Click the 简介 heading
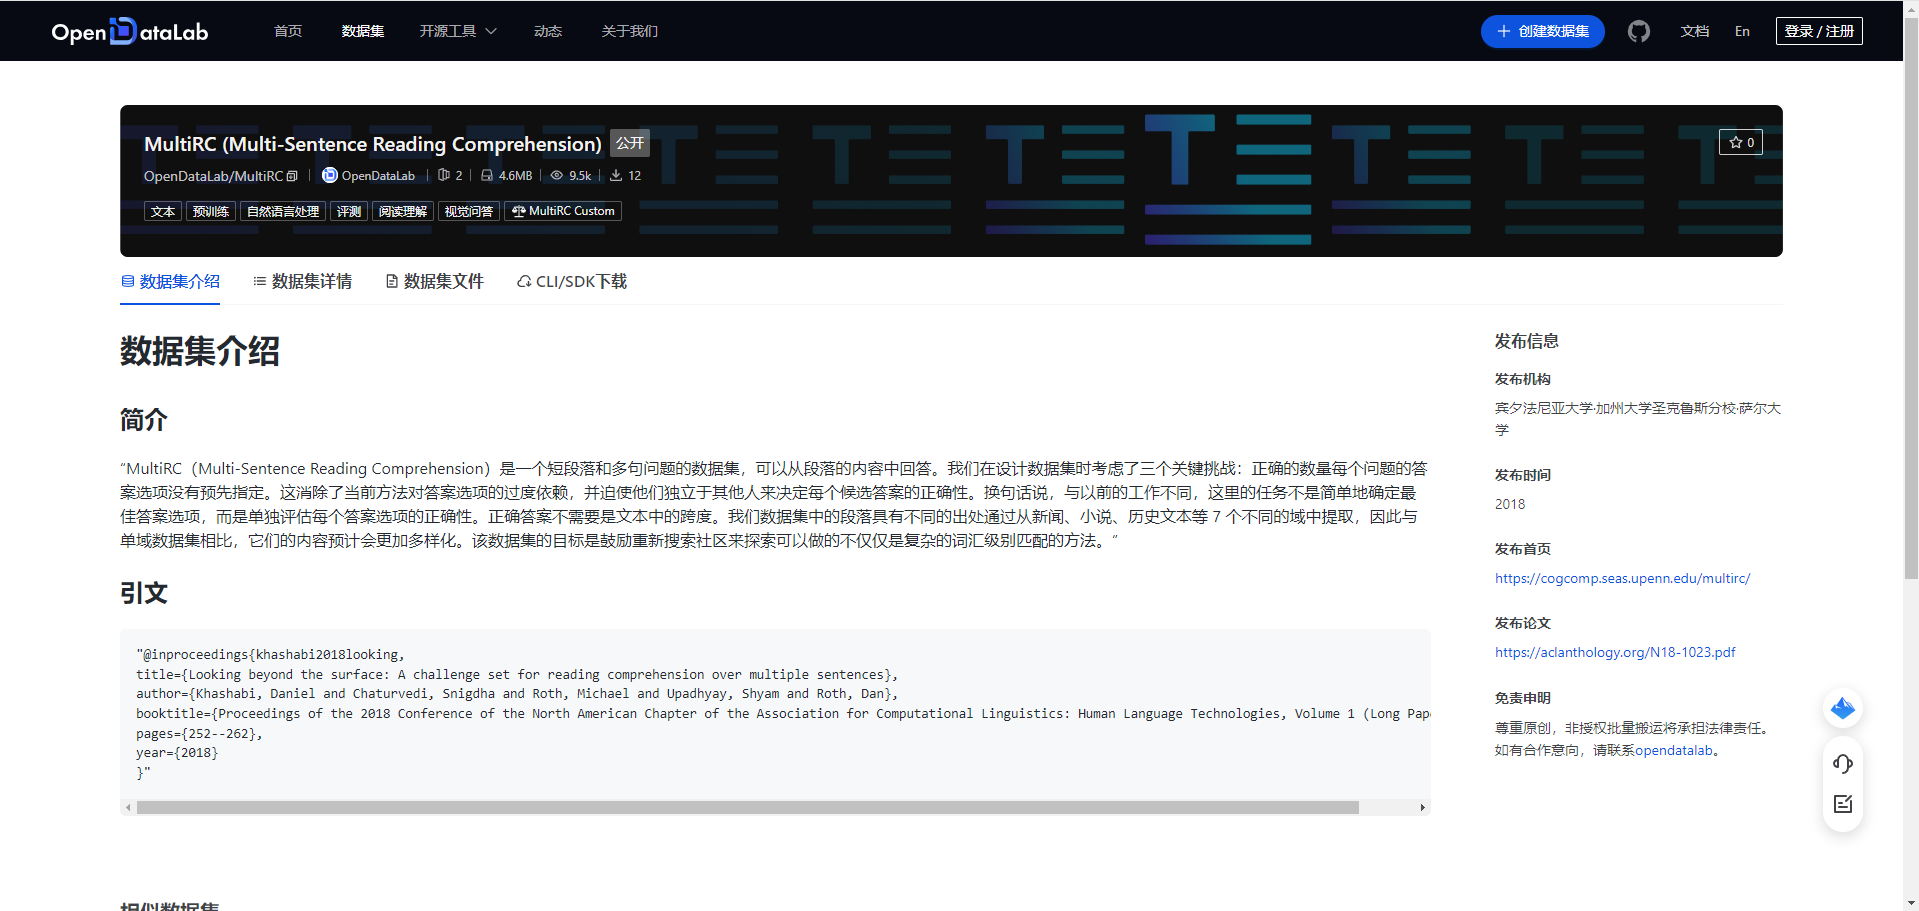The width and height of the screenshot is (1919, 911). [x=144, y=419]
